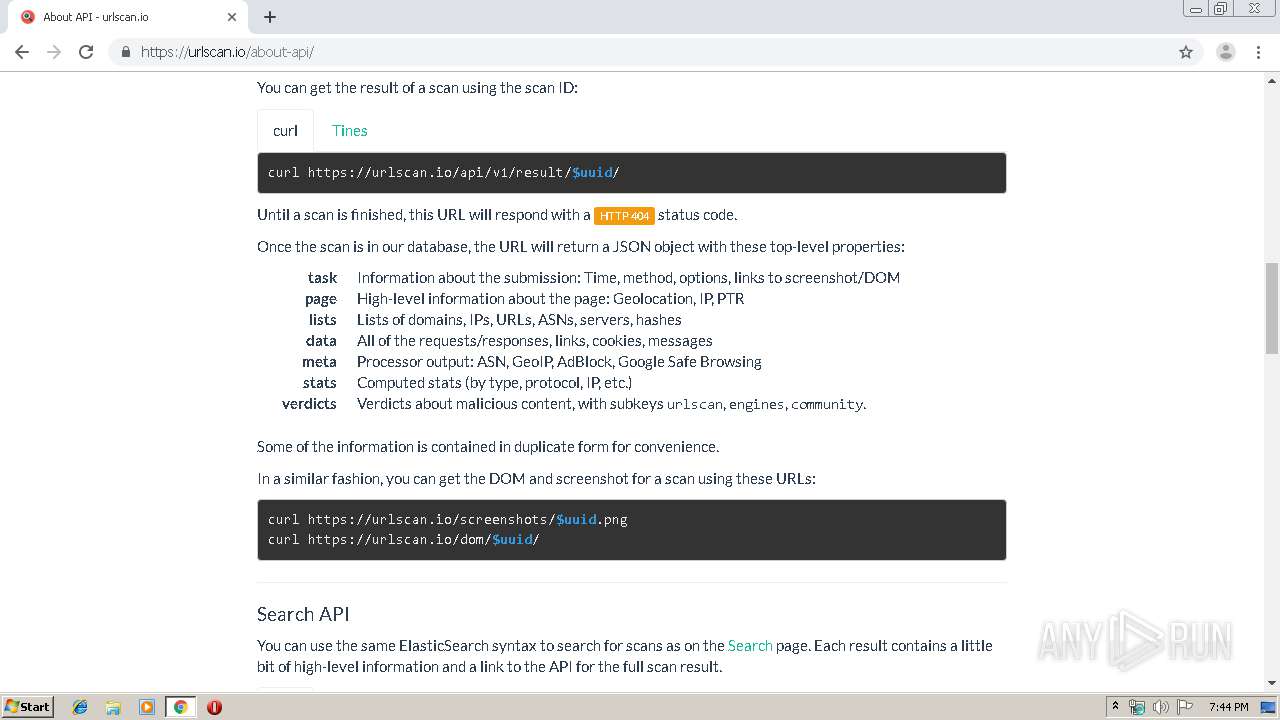Click the volume speaker tray icon
The width and height of the screenshot is (1280, 720).
pos(1161,707)
